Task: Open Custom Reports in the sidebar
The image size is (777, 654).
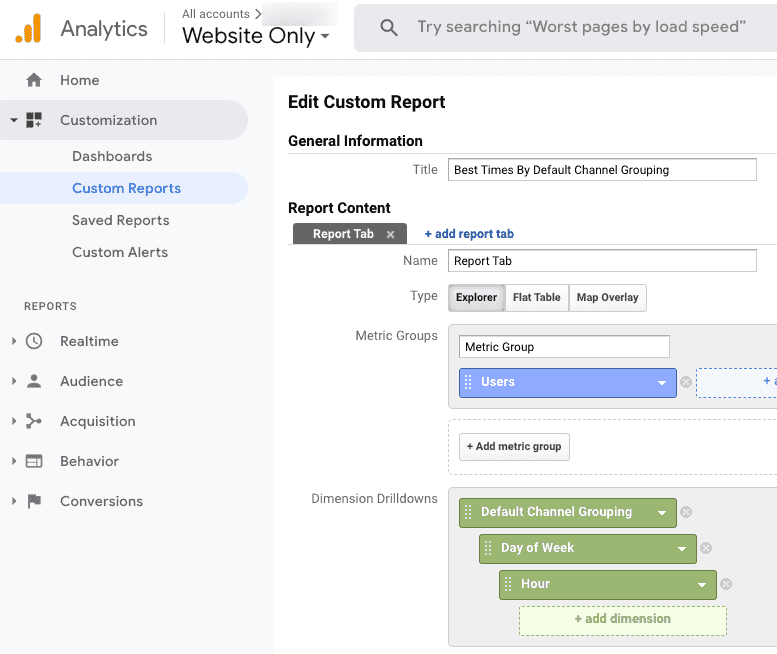Action: (126, 188)
